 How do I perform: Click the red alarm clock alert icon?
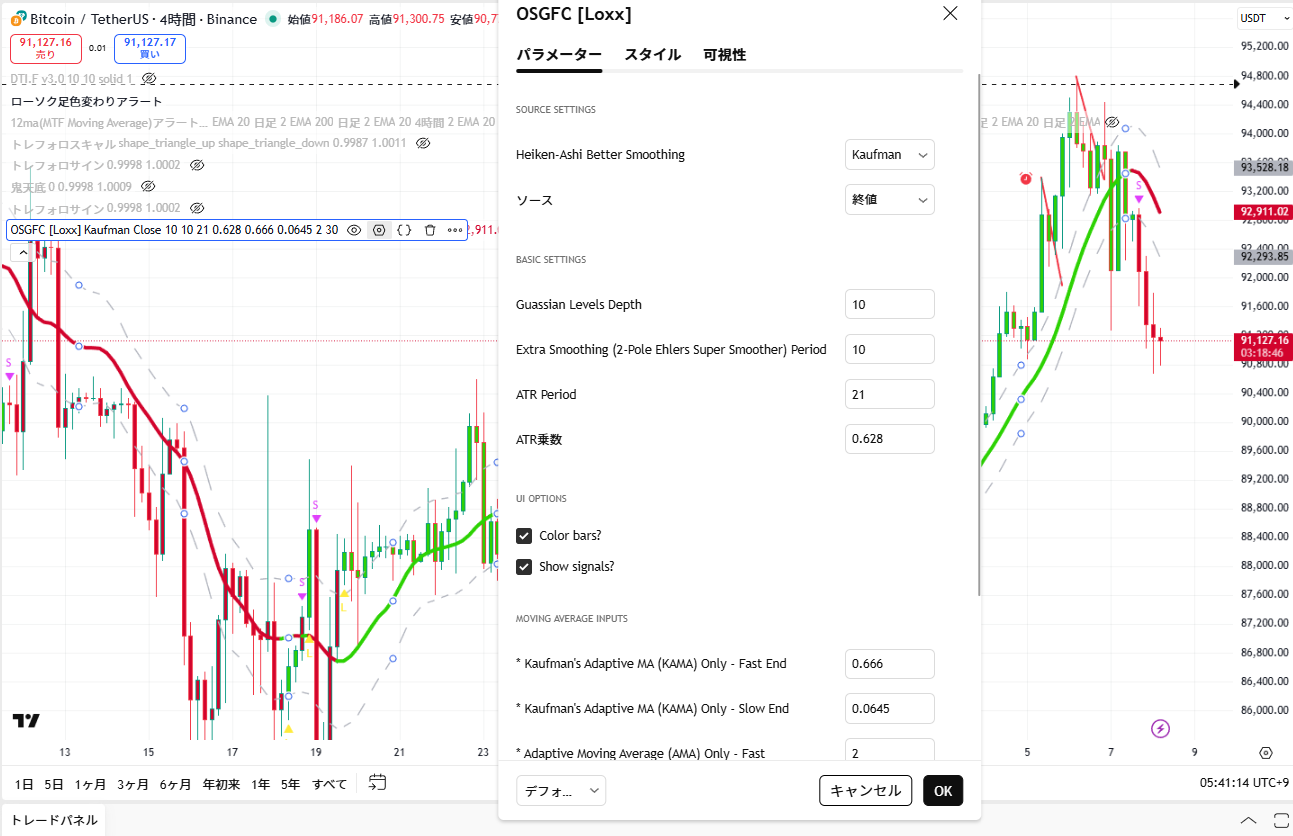[1026, 178]
